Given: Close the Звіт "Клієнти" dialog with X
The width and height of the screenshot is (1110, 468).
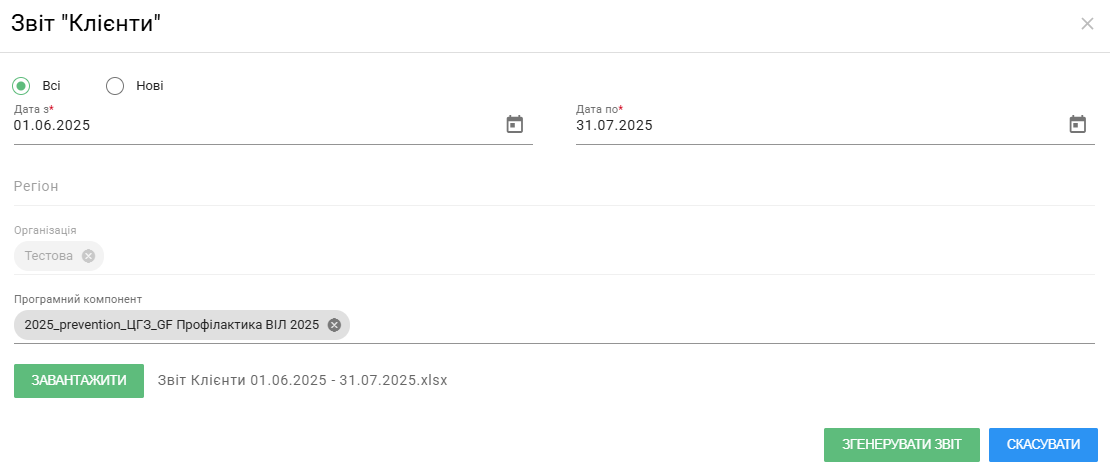Looking at the screenshot, I should 1087,24.
